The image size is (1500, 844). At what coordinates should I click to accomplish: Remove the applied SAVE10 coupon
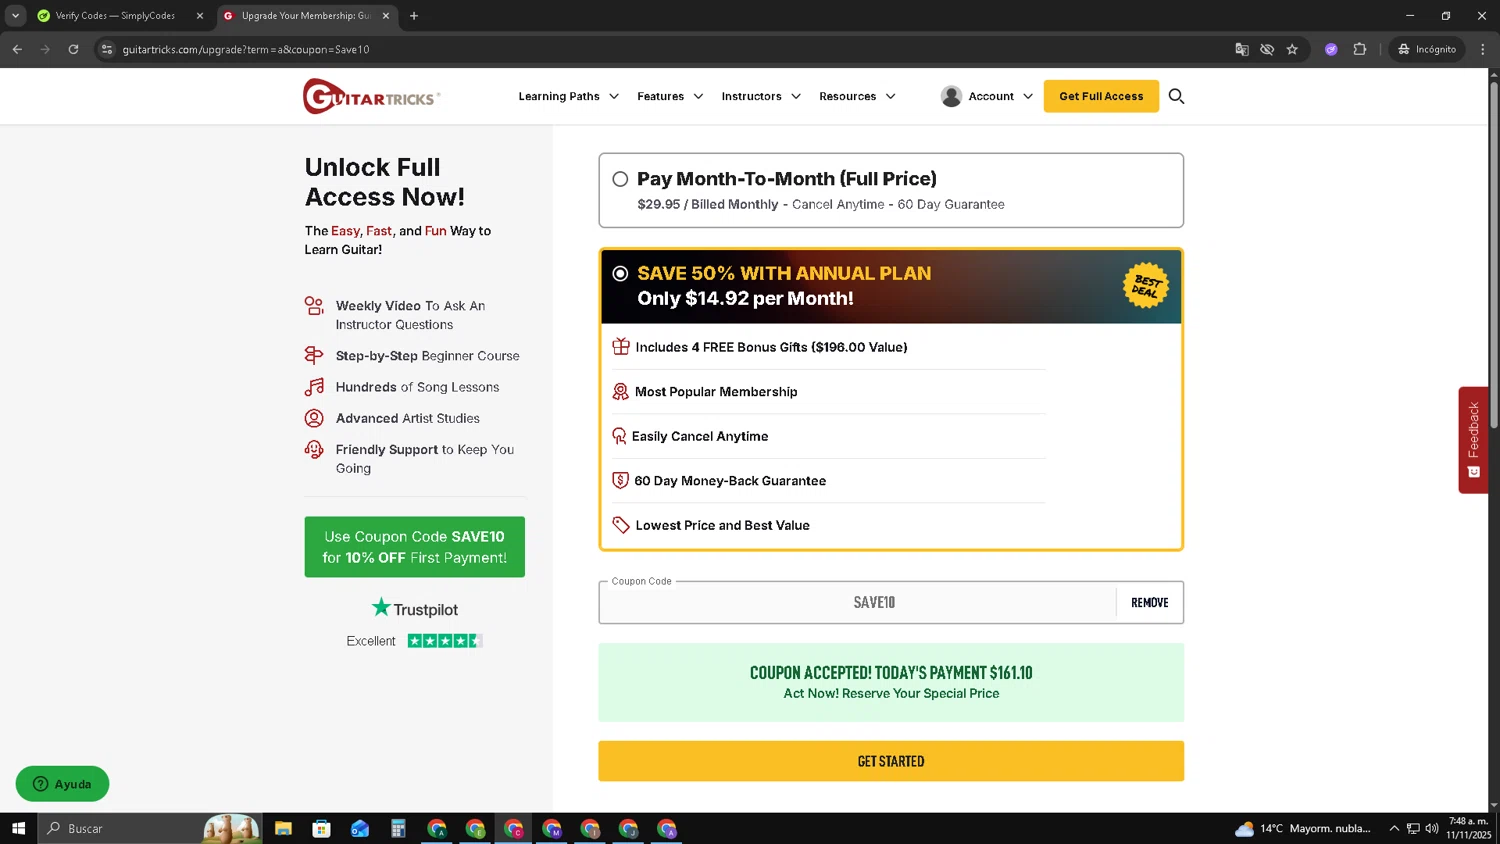tap(1150, 602)
